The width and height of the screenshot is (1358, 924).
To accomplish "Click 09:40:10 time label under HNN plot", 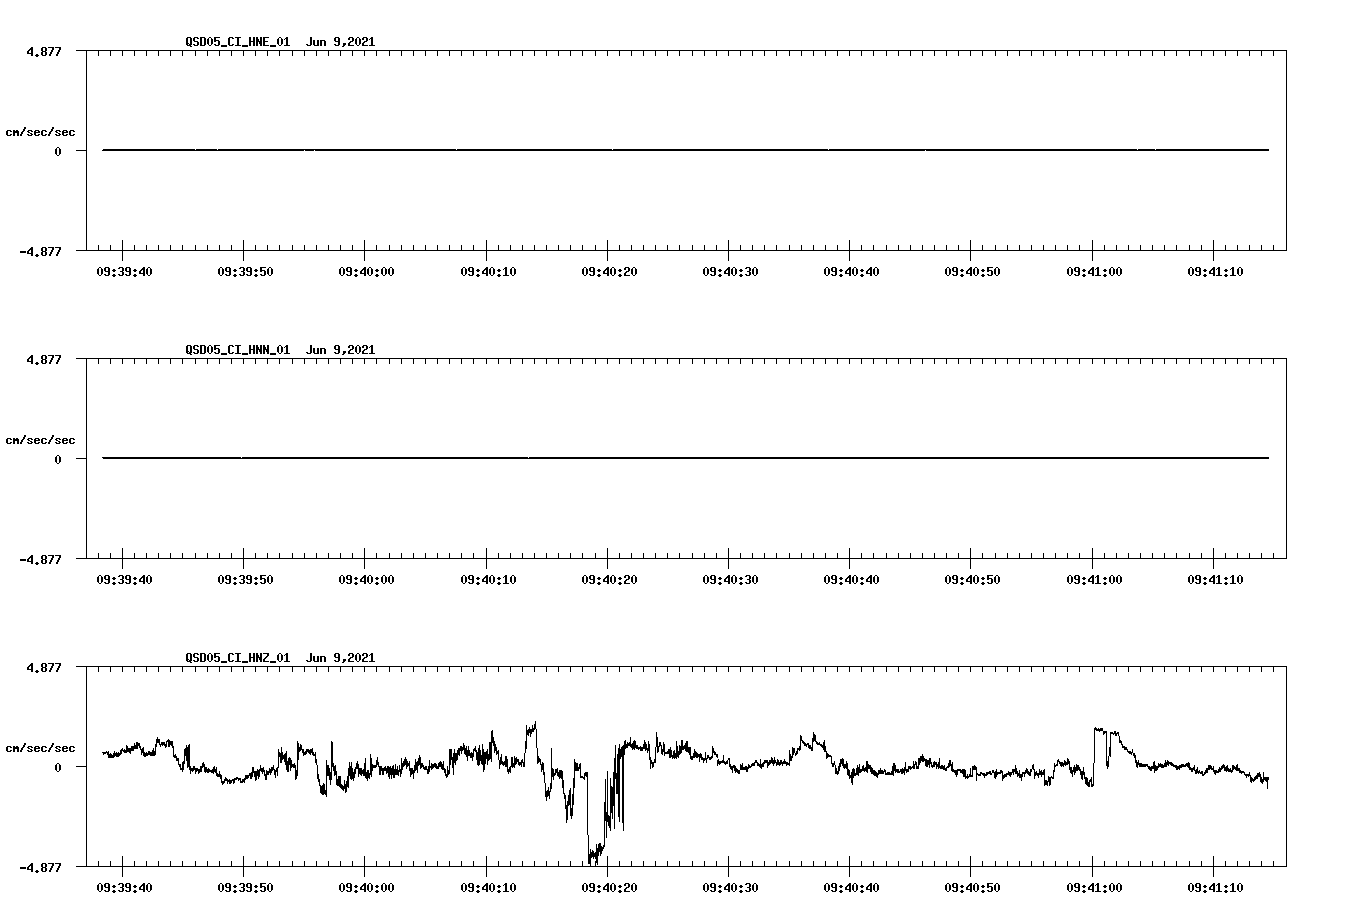I will [x=488, y=580].
